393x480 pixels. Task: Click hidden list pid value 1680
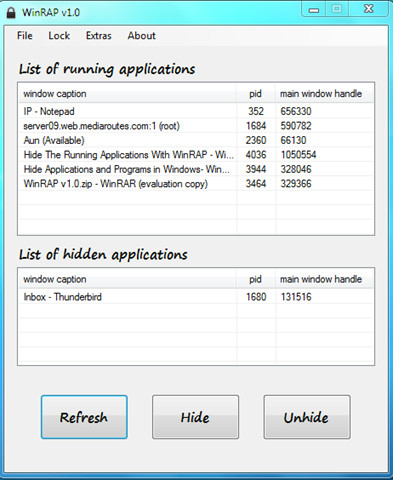[x=256, y=297]
